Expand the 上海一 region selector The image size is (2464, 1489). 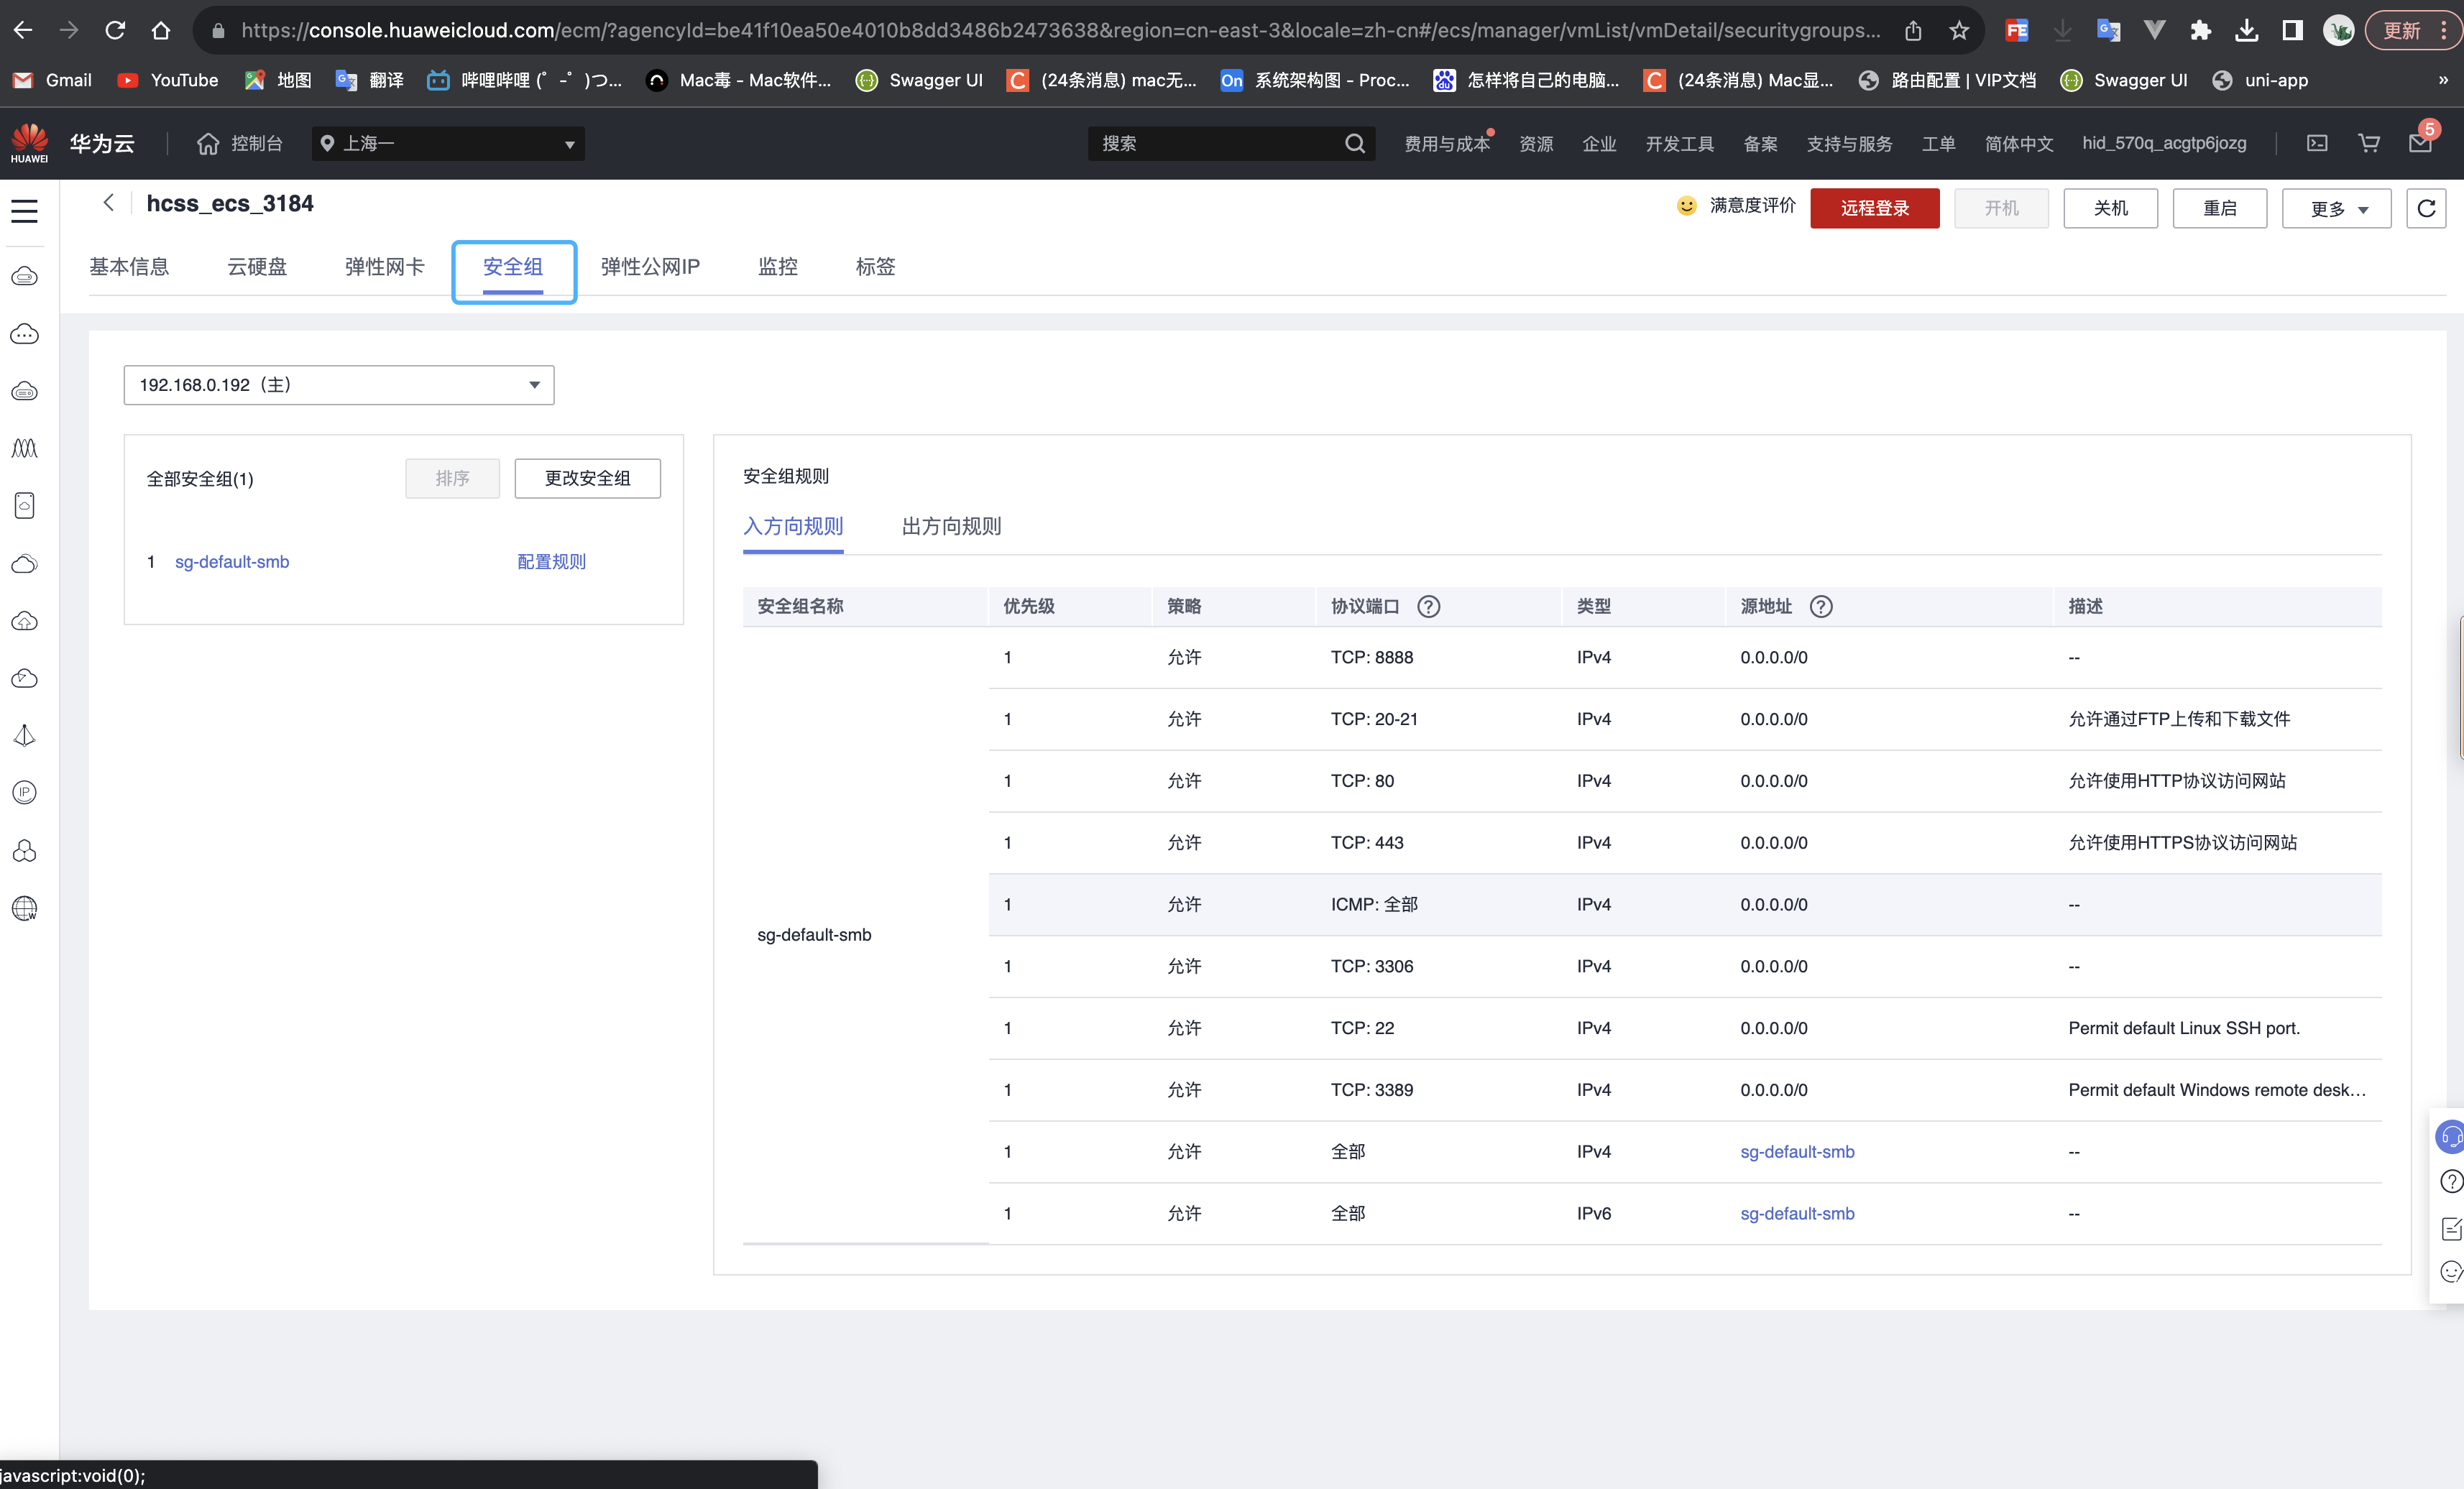tap(448, 143)
